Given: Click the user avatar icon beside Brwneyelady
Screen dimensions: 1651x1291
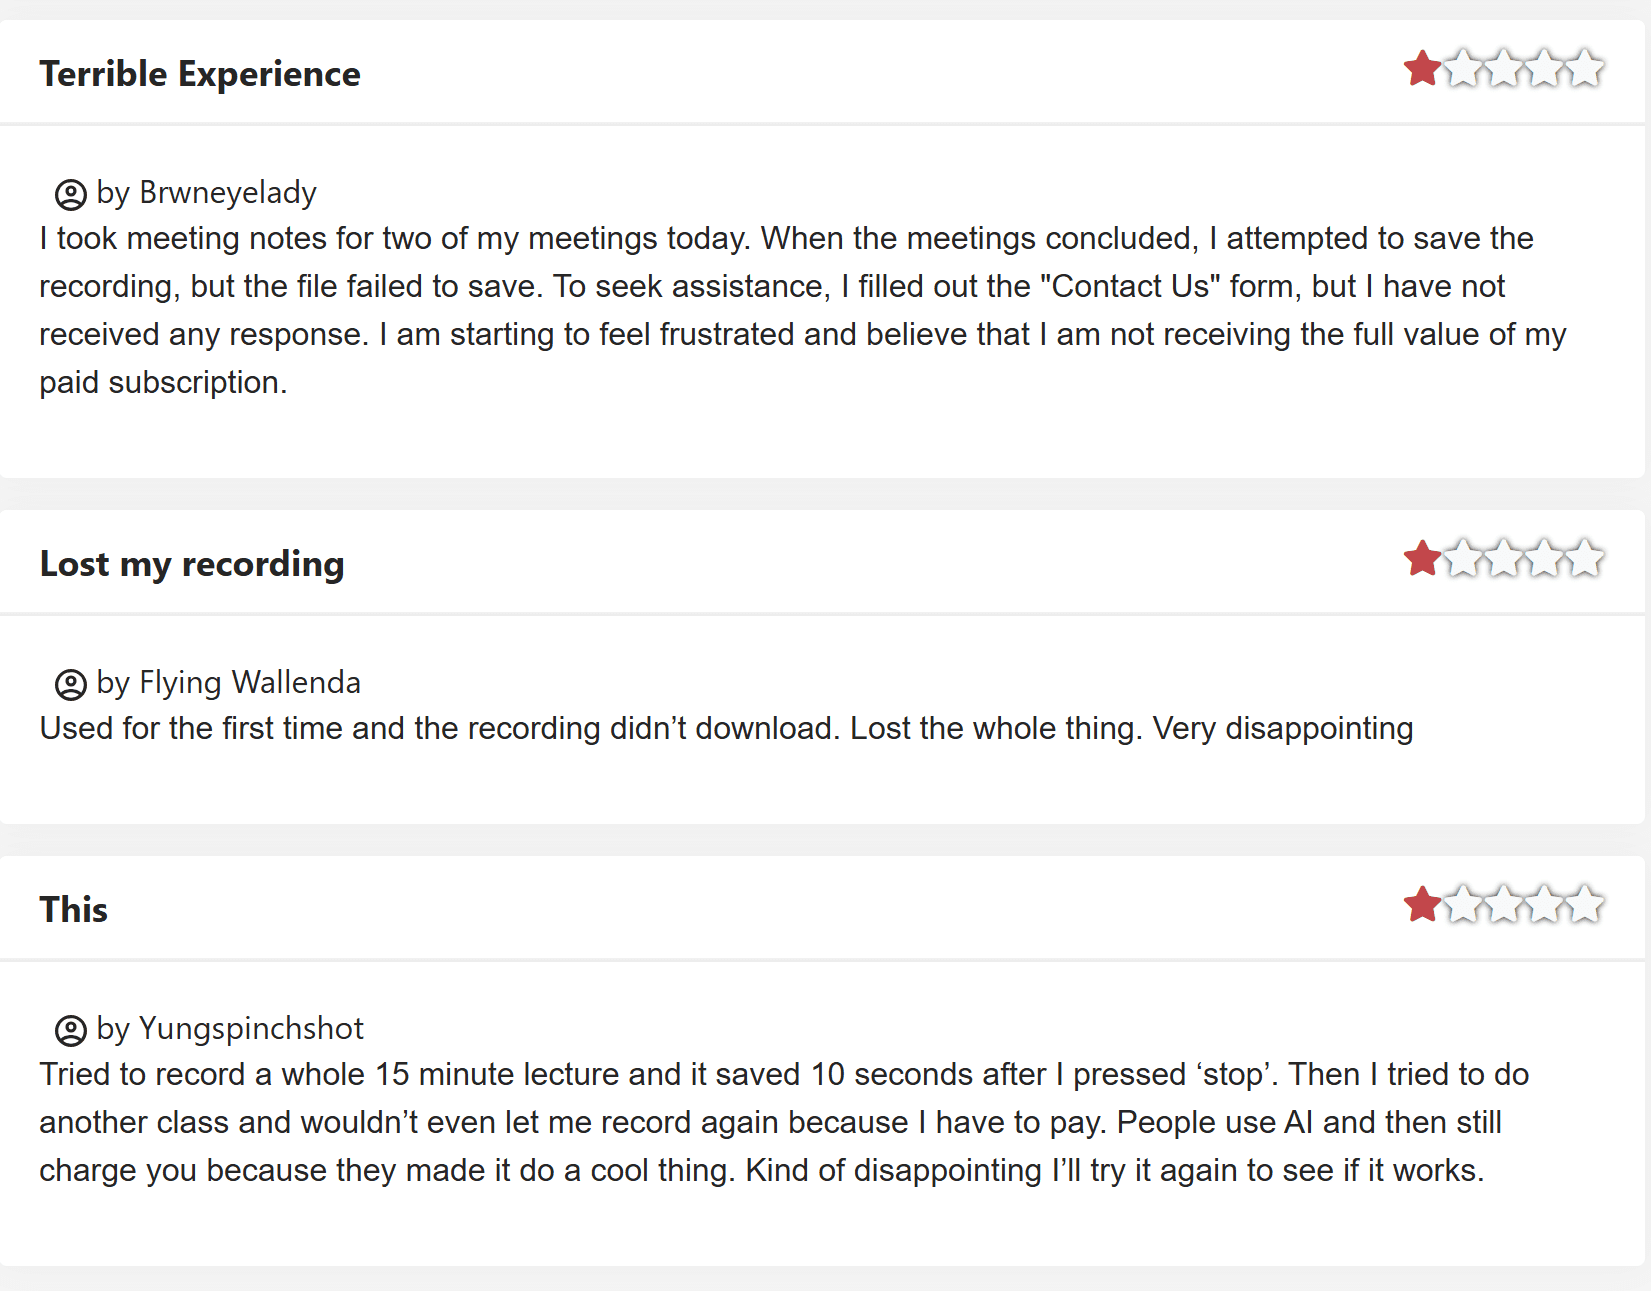Looking at the screenshot, I should tap(70, 194).
